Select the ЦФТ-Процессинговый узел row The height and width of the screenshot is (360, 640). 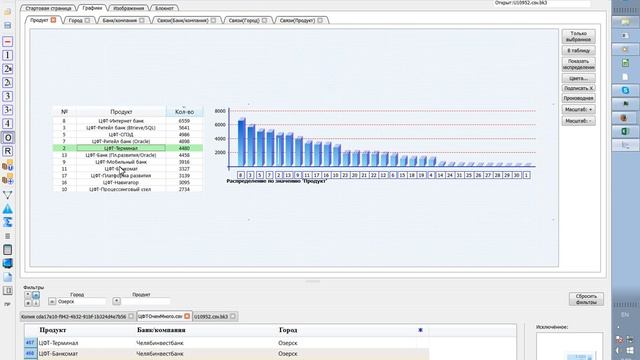(x=128, y=189)
